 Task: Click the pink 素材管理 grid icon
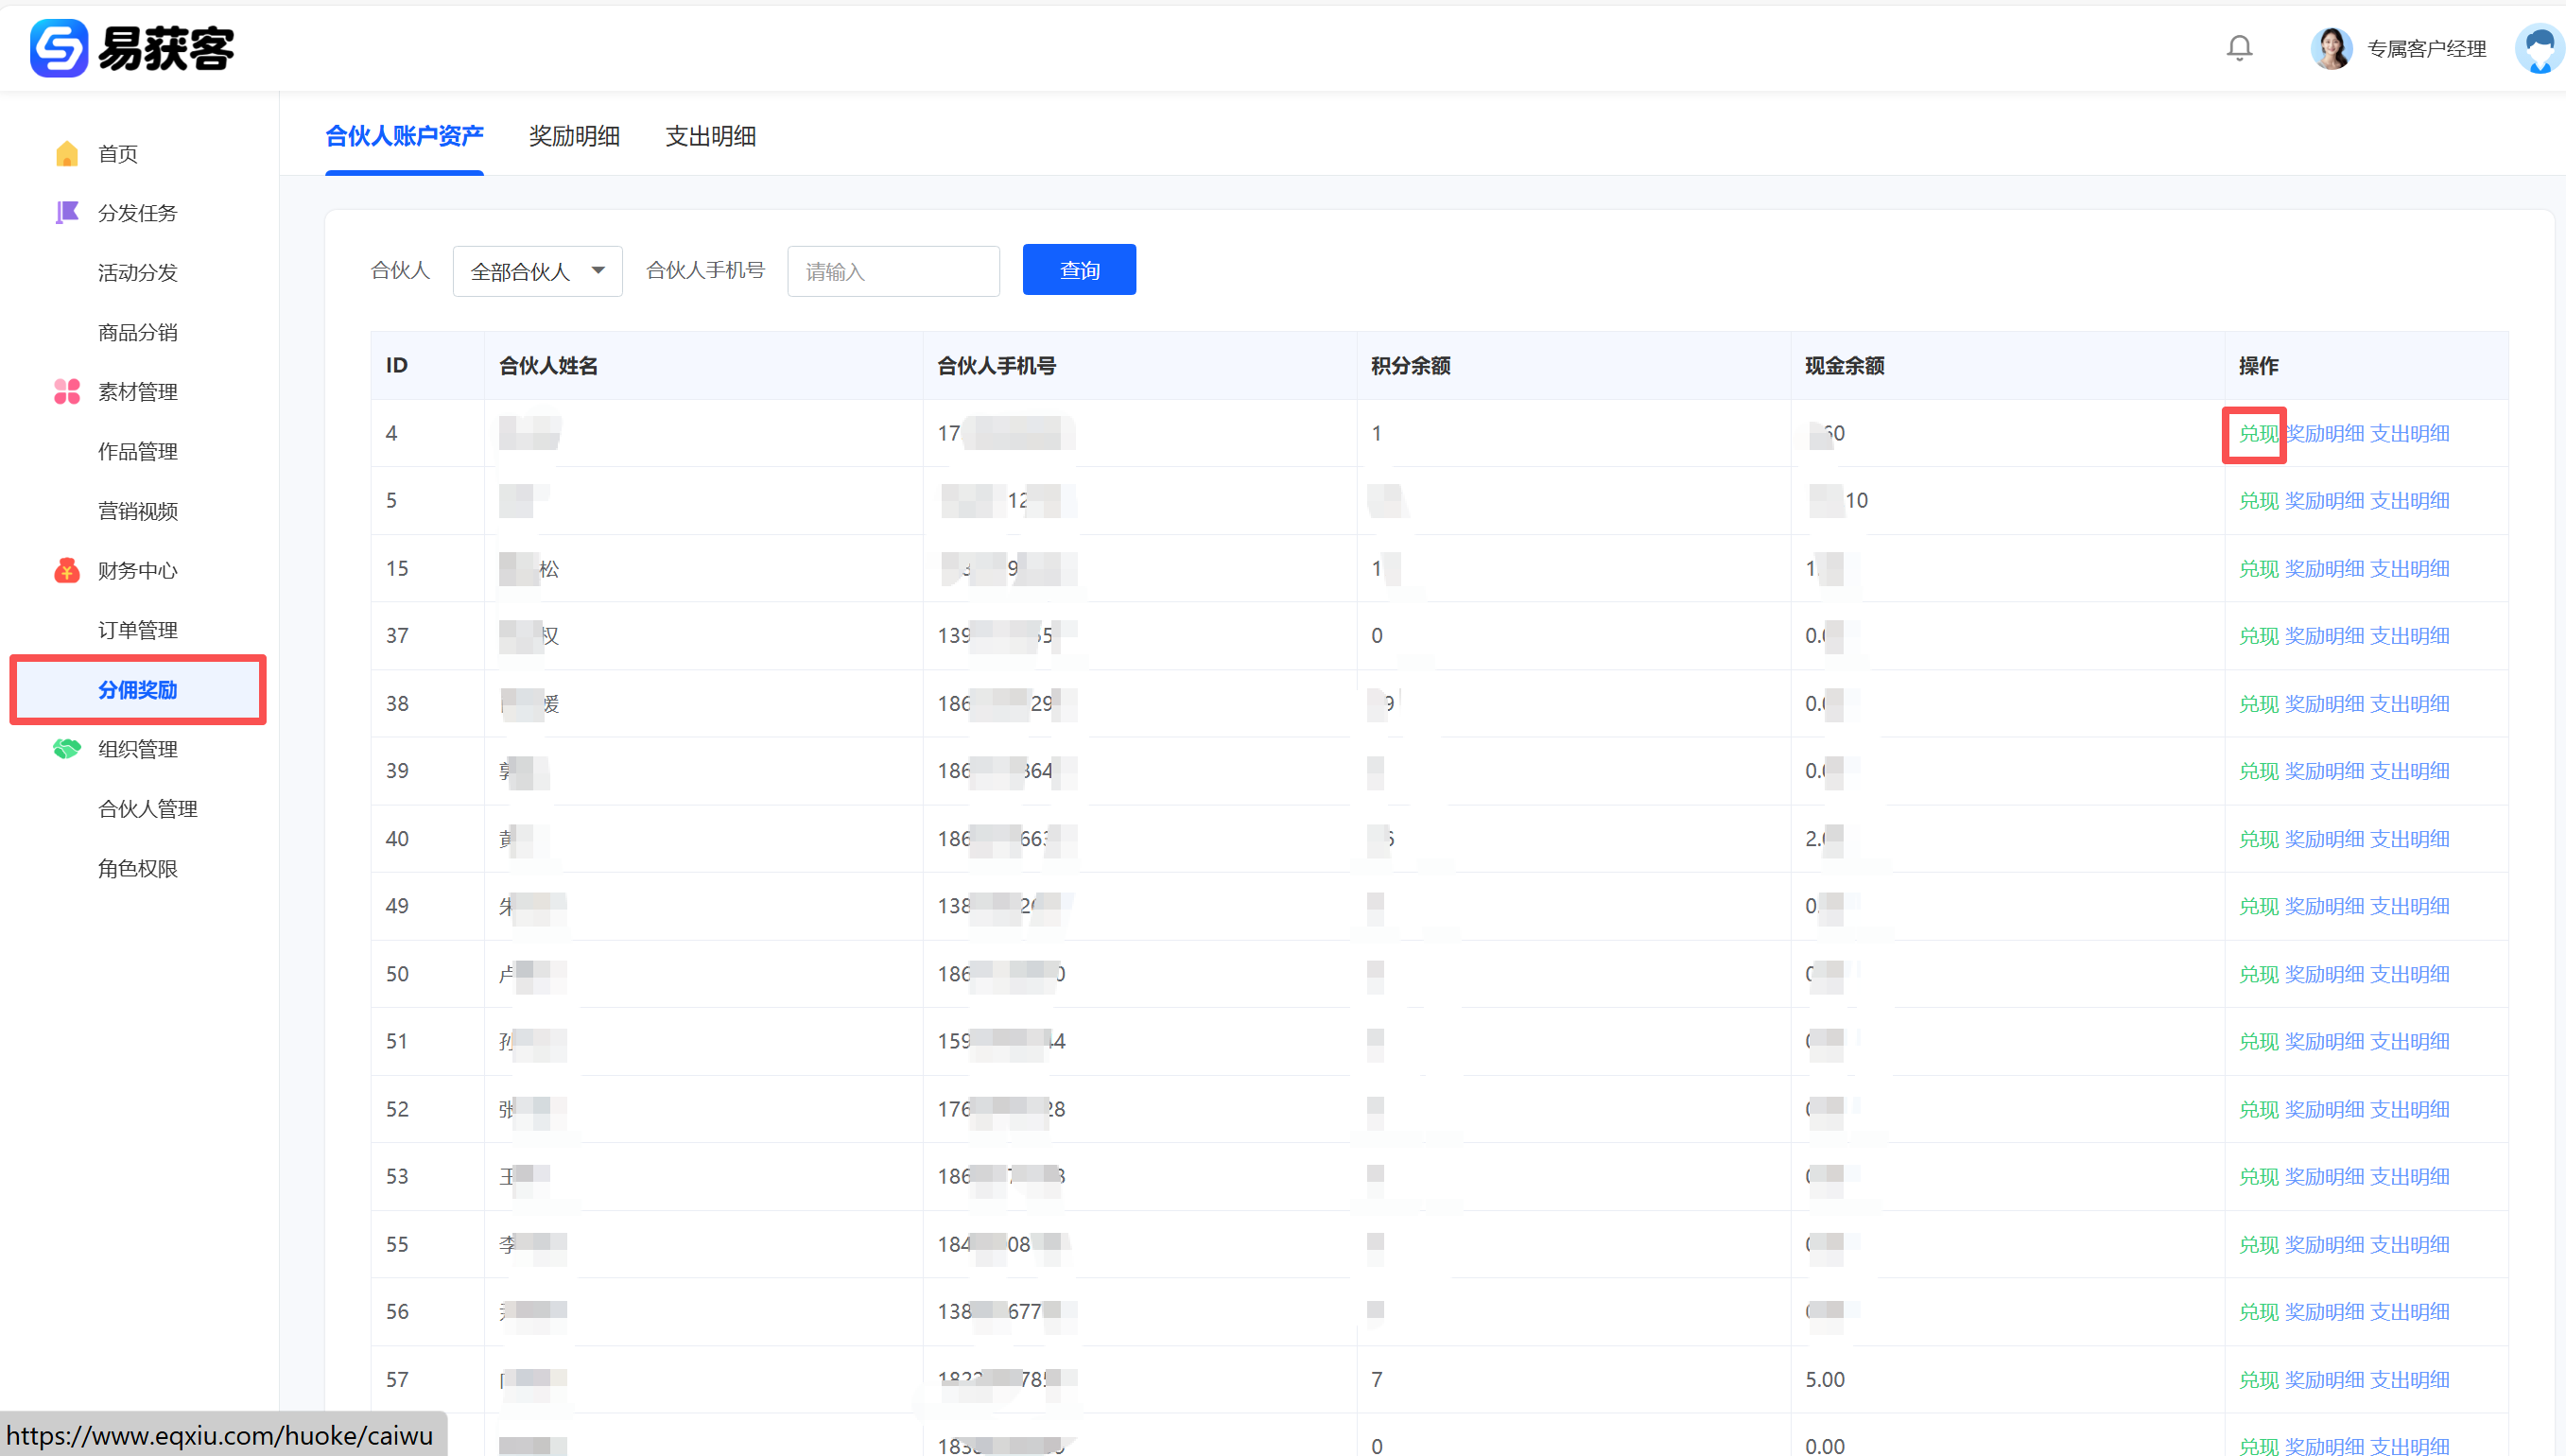[x=67, y=392]
